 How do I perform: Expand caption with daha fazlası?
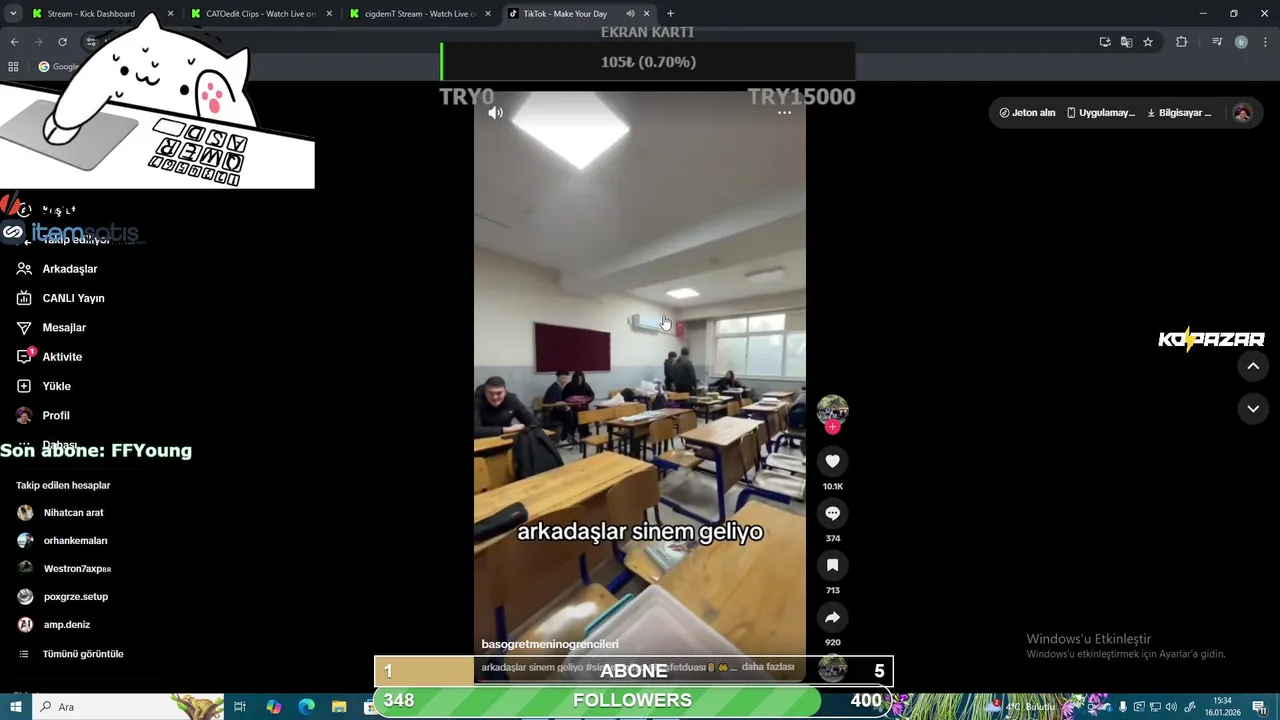tap(768, 667)
